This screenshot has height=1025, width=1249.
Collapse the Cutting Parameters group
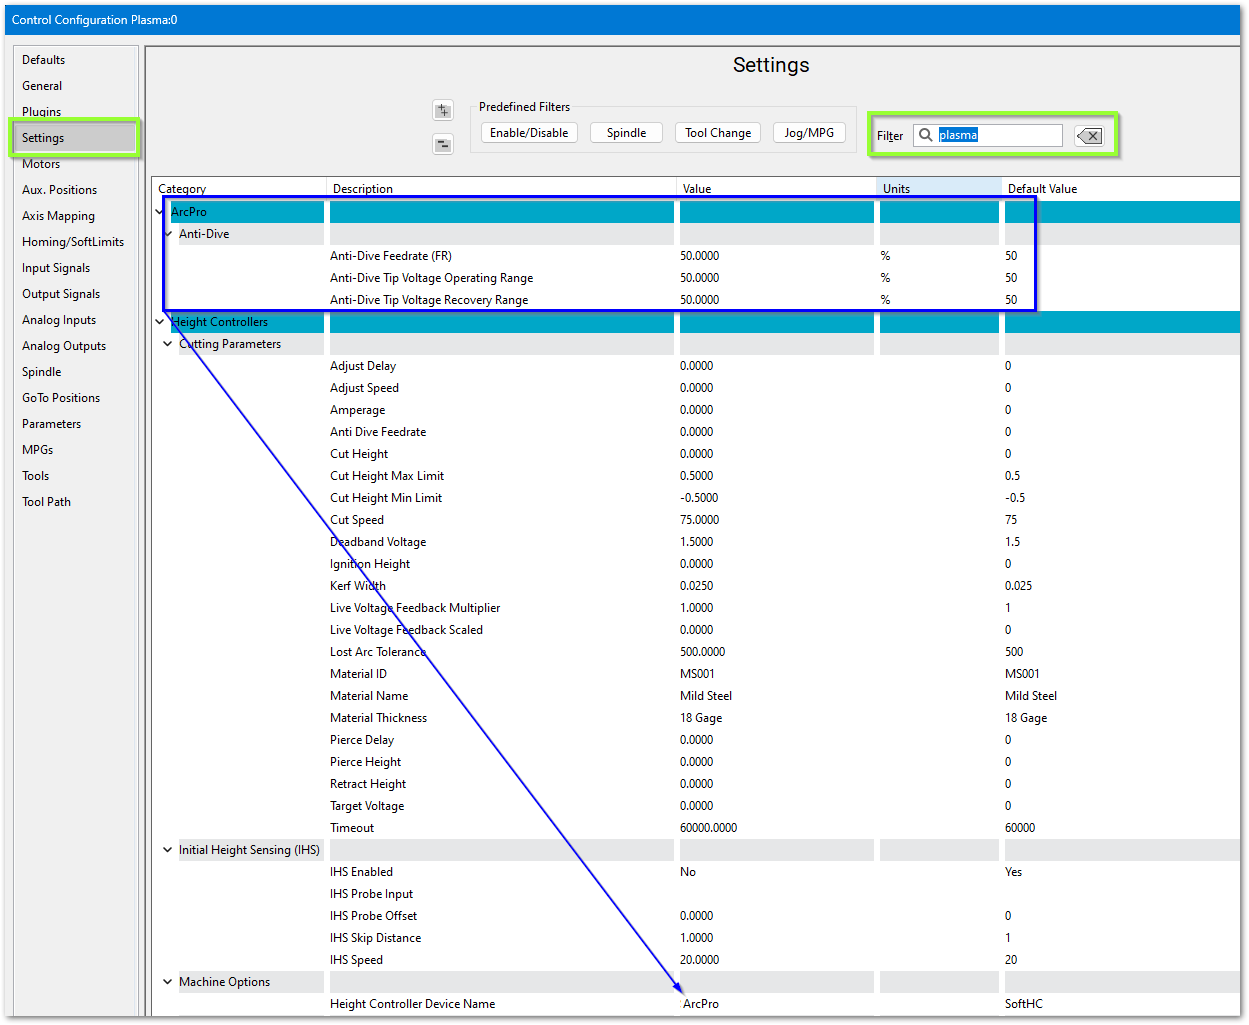(x=168, y=344)
